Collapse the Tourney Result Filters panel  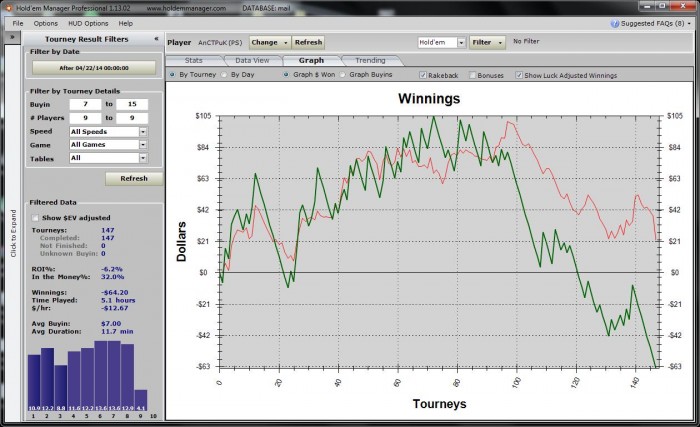point(156,39)
